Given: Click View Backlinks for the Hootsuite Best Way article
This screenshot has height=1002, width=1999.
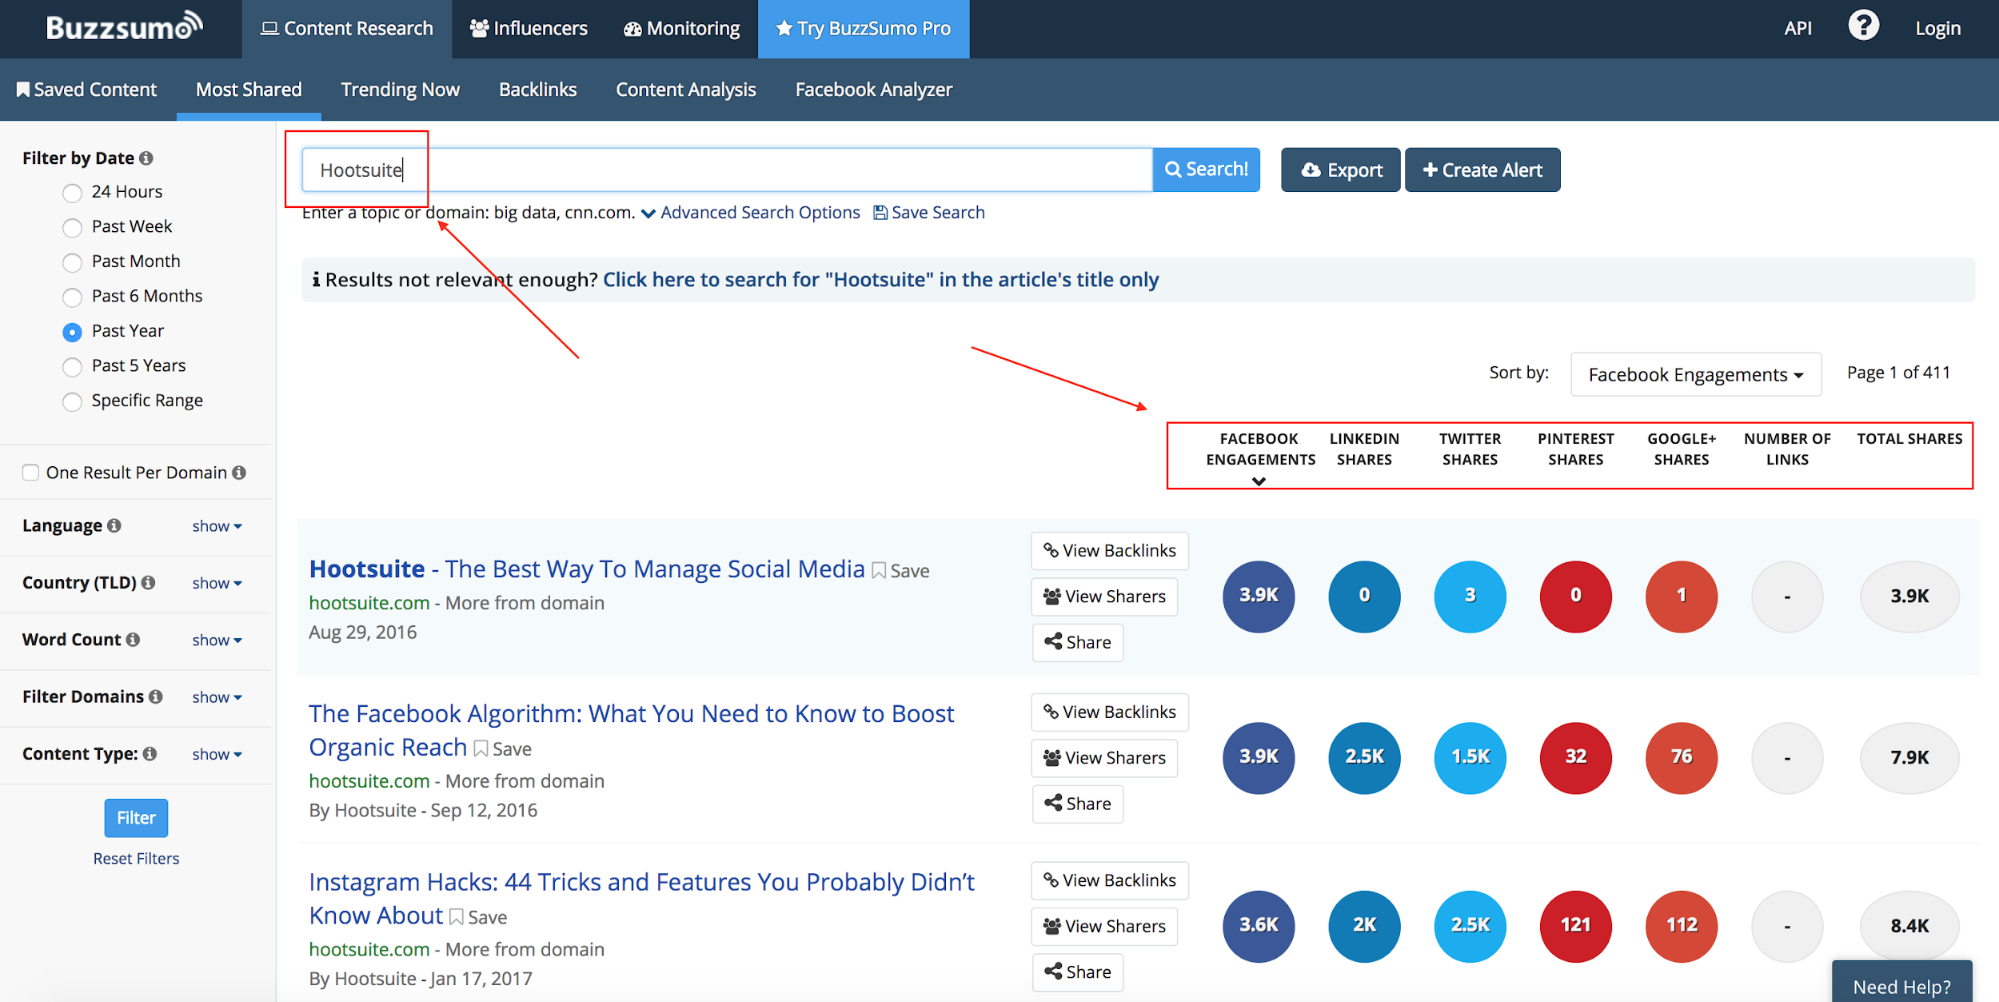Looking at the screenshot, I should pos(1110,551).
